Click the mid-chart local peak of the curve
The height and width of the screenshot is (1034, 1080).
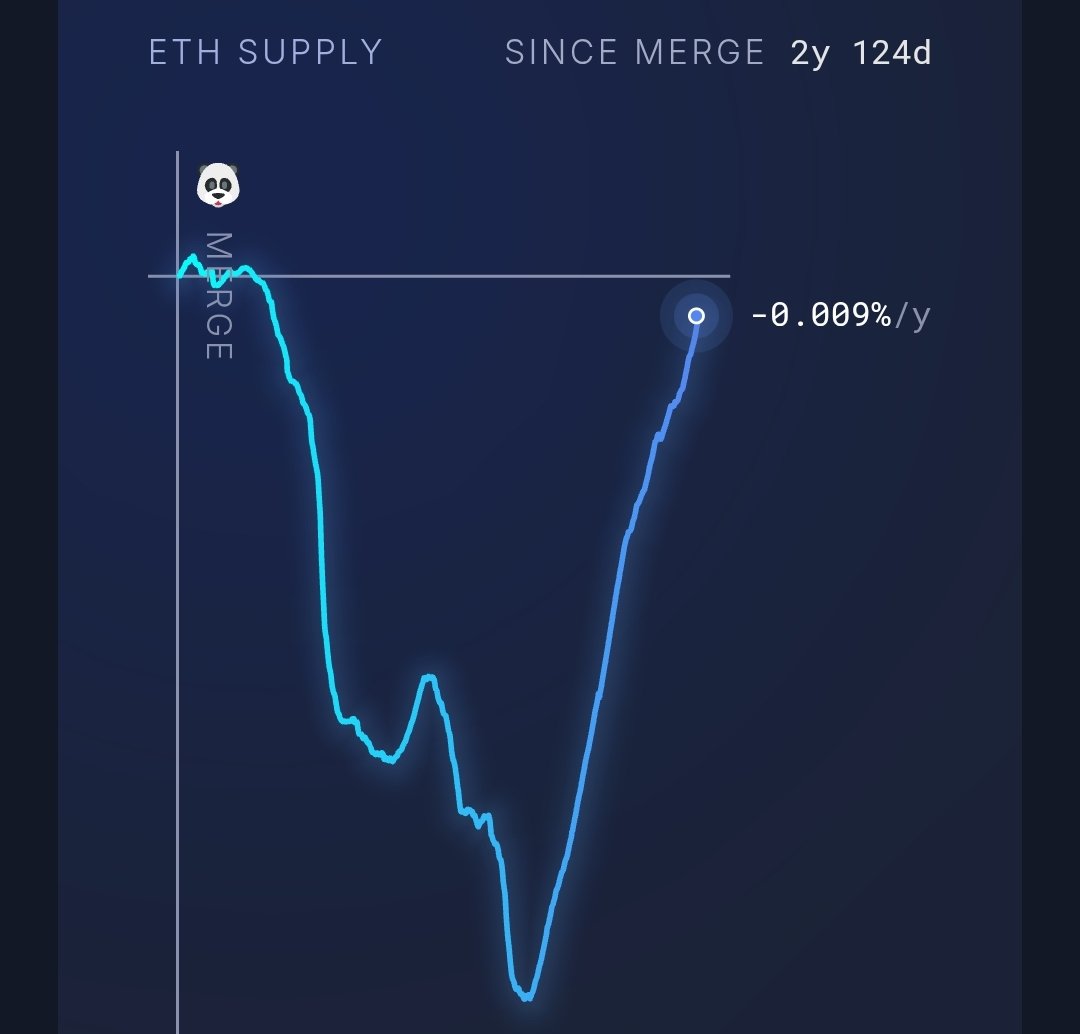coord(429,678)
